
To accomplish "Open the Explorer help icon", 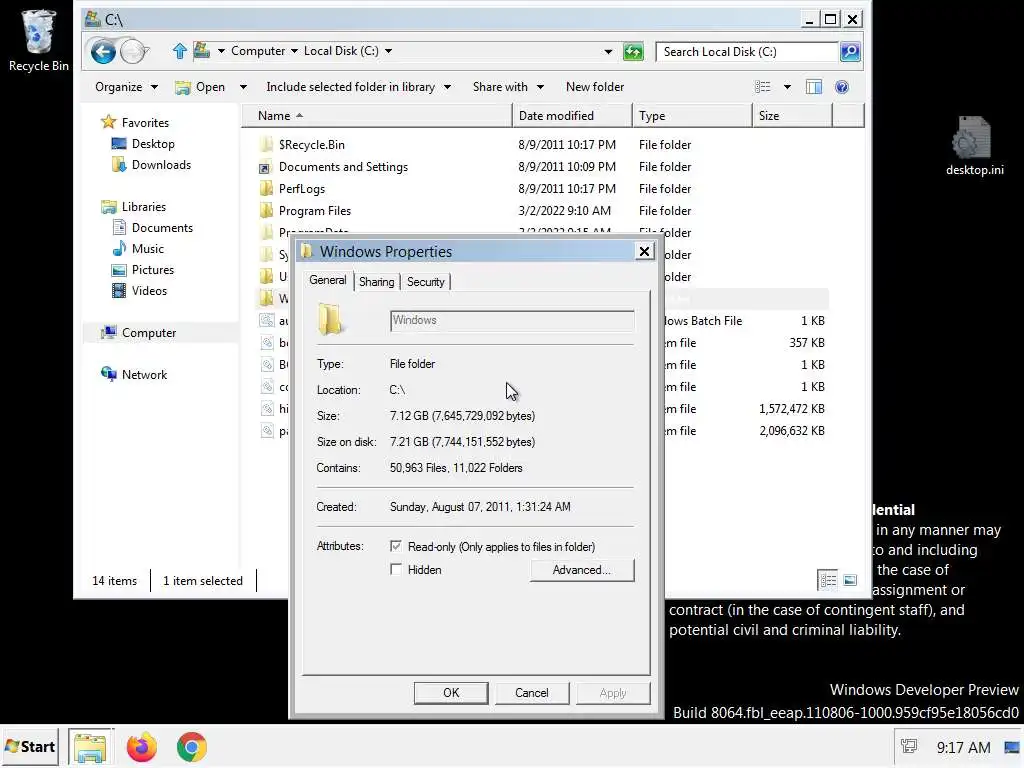I will [842, 87].
